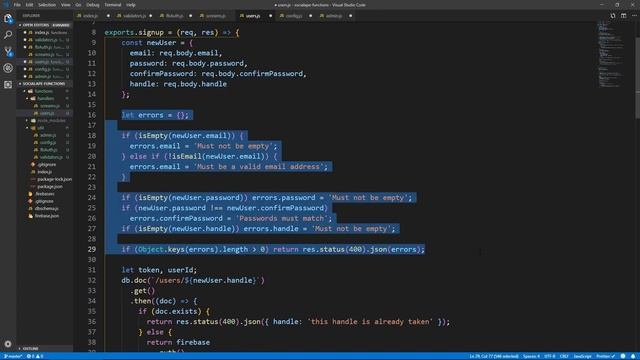The height and width of the screenshot is (360, 640).
Task: Open the Go menu
Action: click(78, 5)
